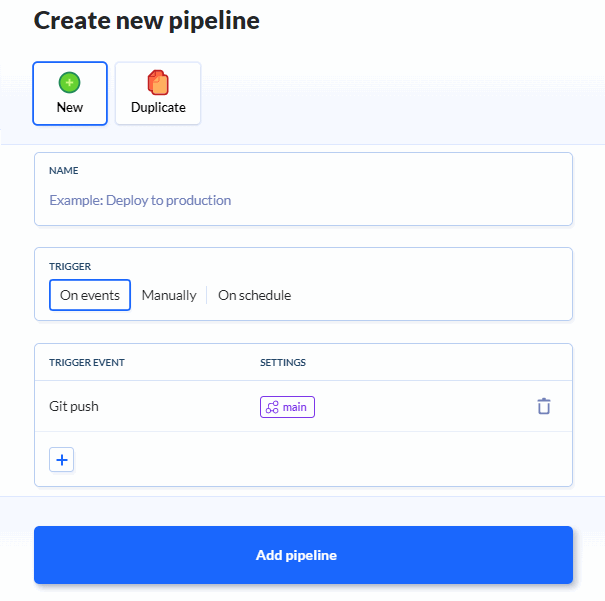Screen dimensions: 605x601
Task: Click the Create new pipeline heading
Action: coord(147,20)
